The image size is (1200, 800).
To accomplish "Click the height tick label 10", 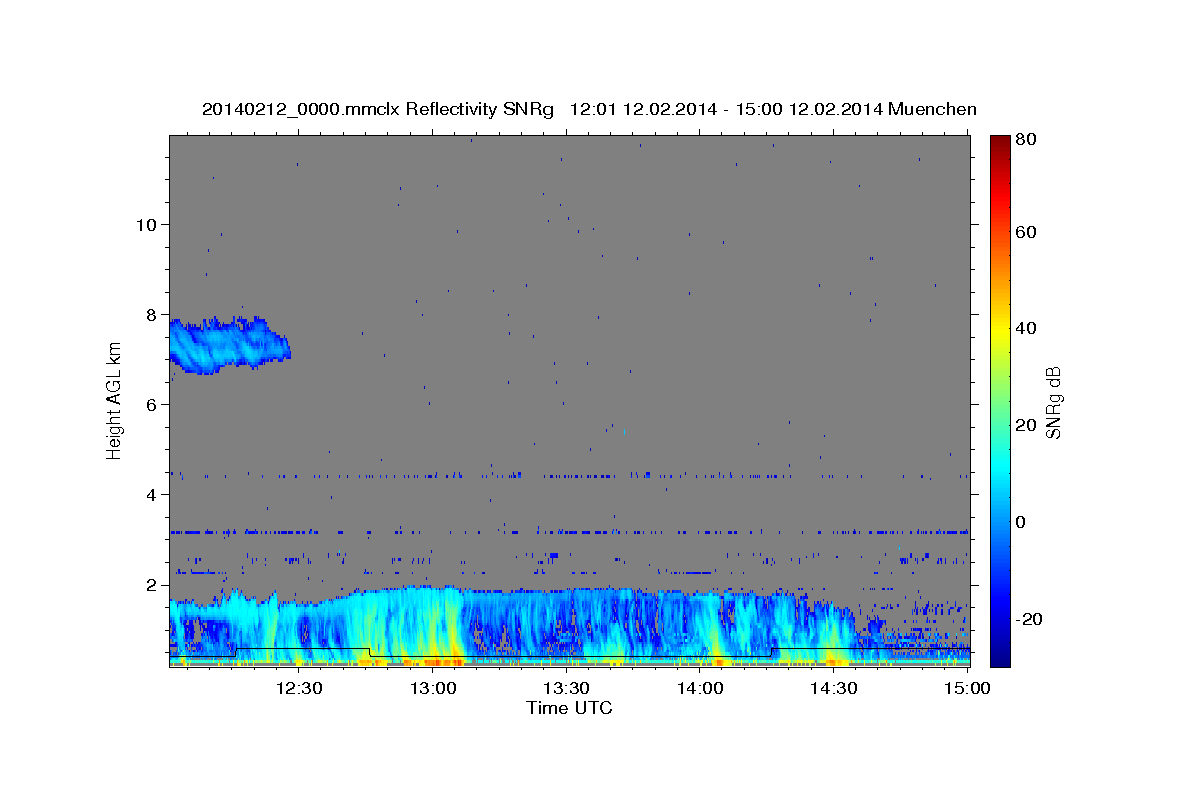I will click(x=149, y=224).
